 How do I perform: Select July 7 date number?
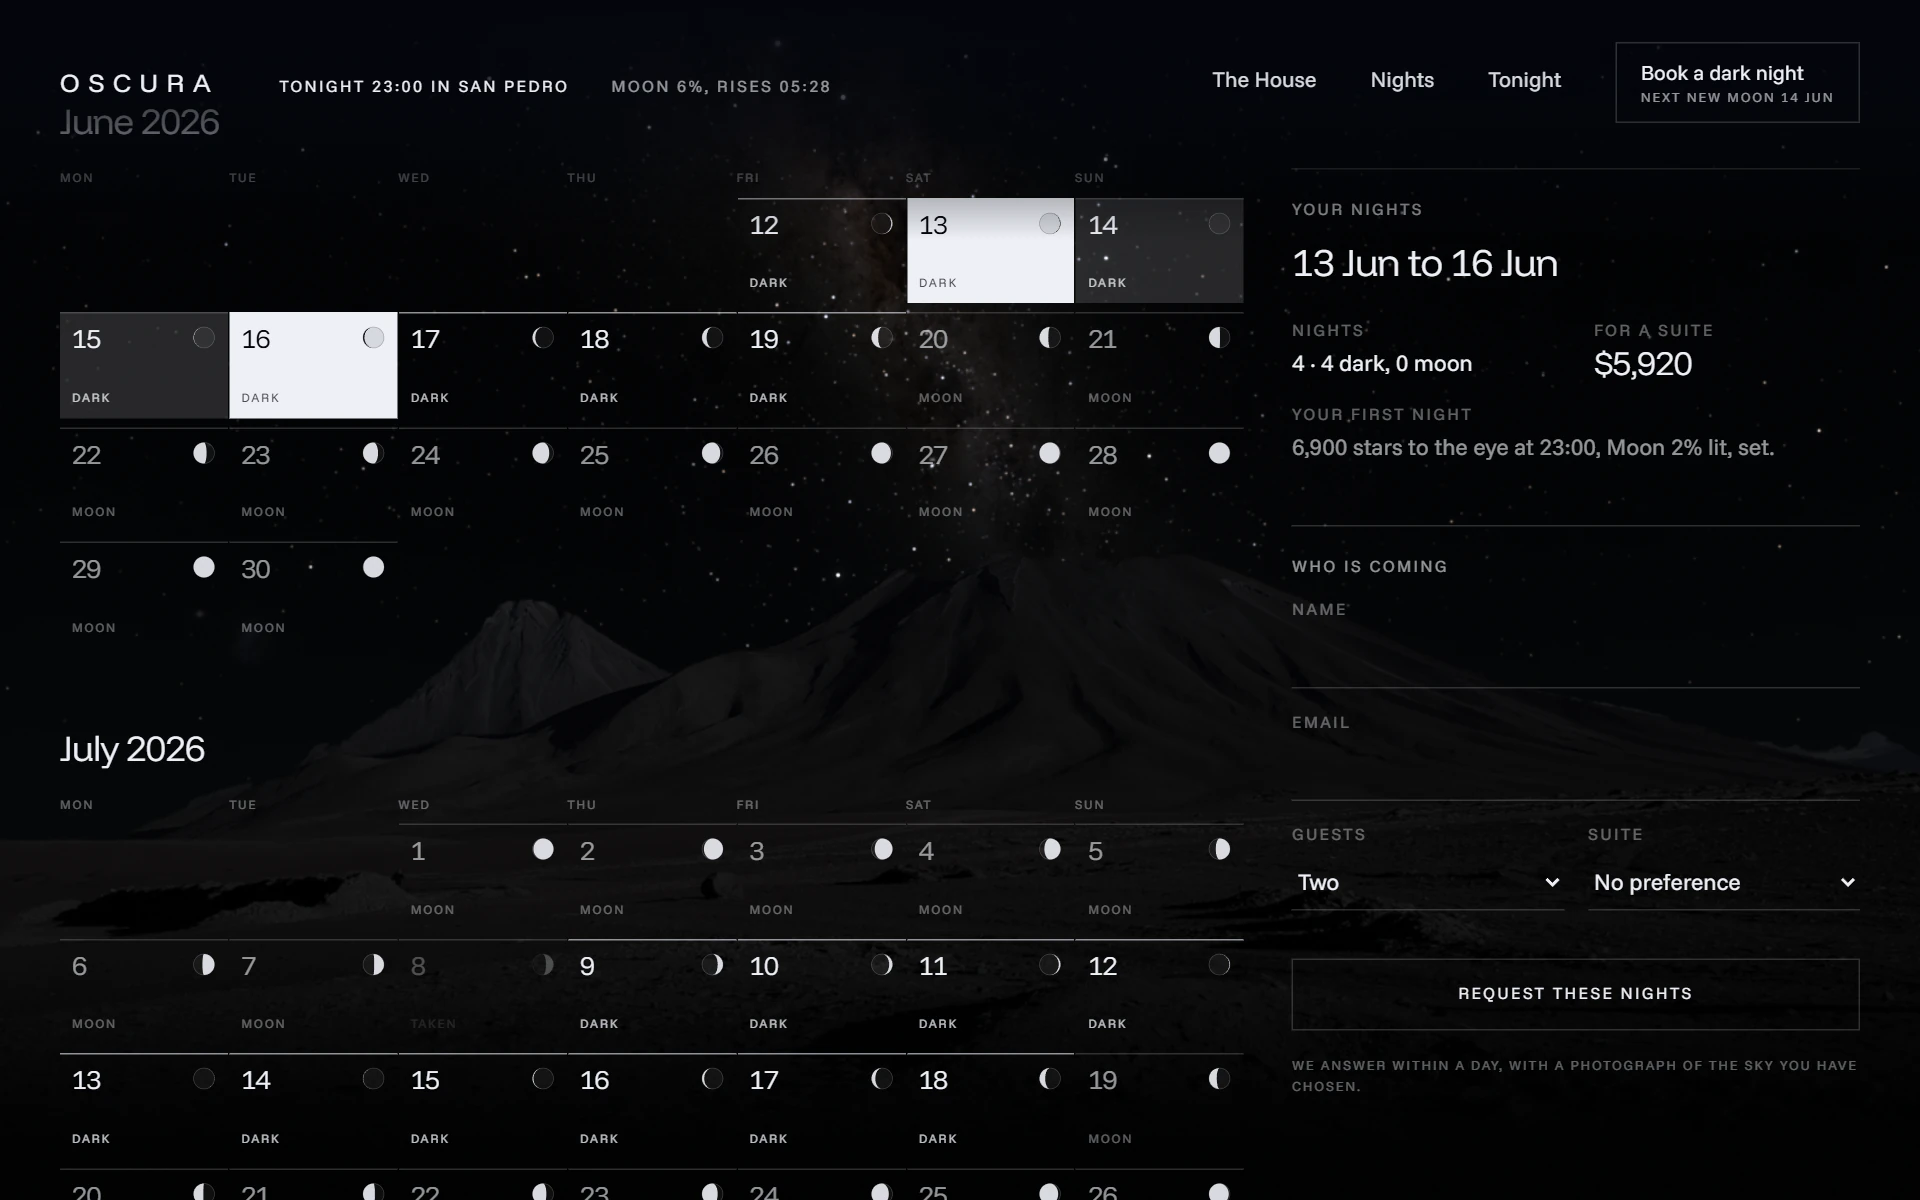249,967
